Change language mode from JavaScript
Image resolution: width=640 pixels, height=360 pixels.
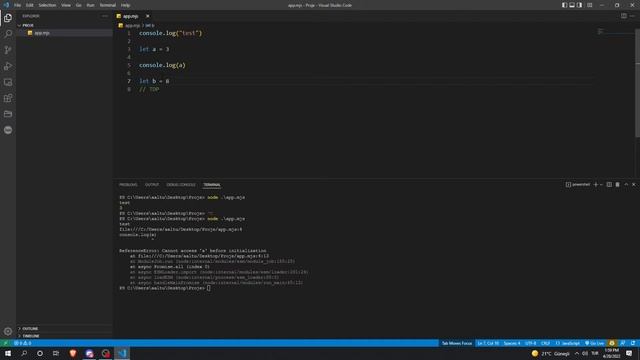pyautogui.click(x=568, y=343)
